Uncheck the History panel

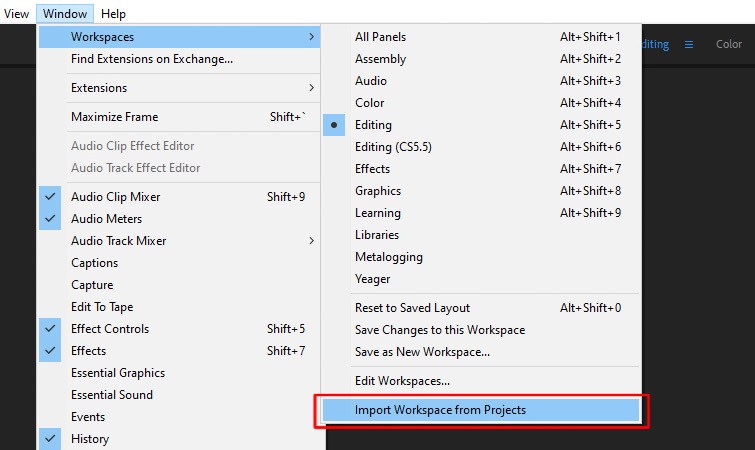[x=179, y=439]
